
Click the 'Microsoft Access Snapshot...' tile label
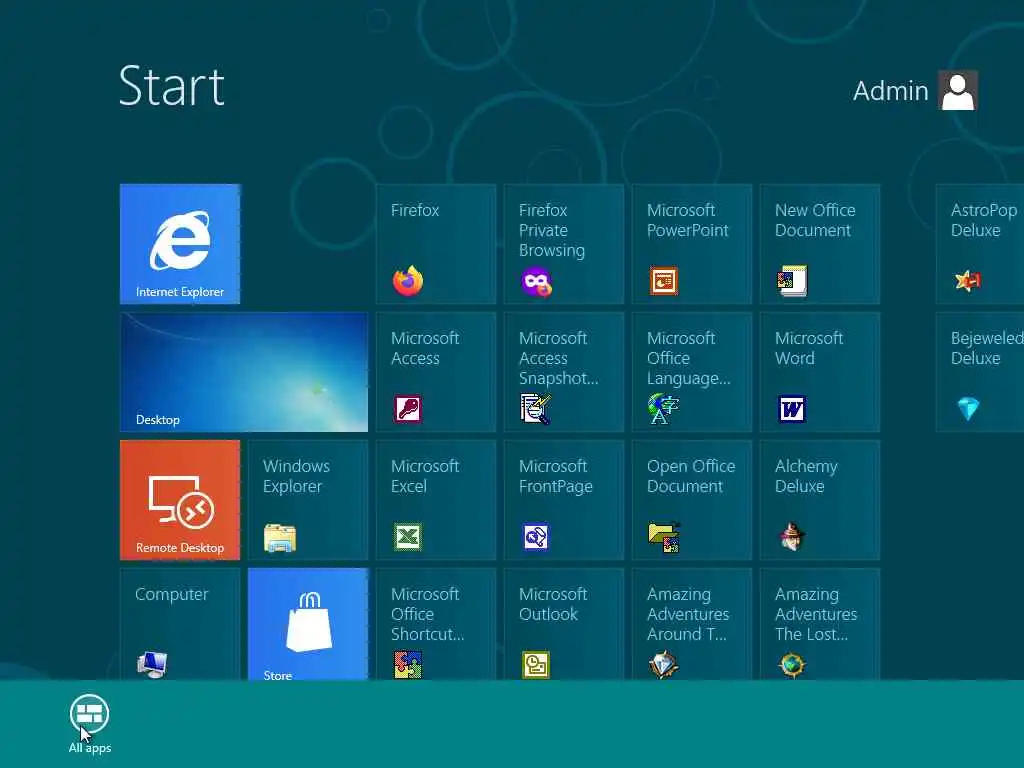[x=558, y=358]
